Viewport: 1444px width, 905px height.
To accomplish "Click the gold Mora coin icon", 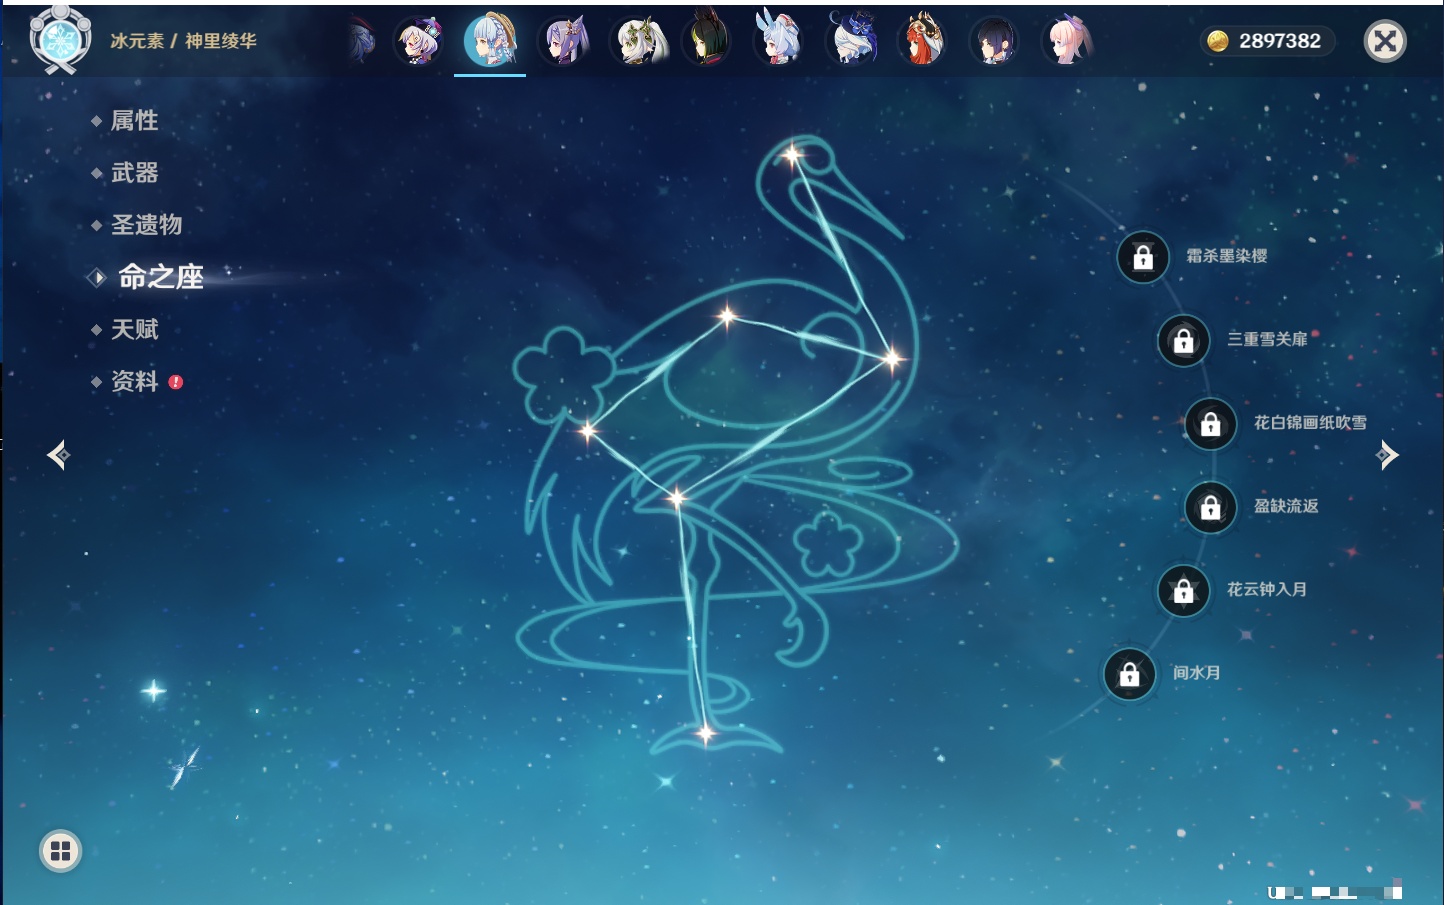I will click(x=1217, y=41).
